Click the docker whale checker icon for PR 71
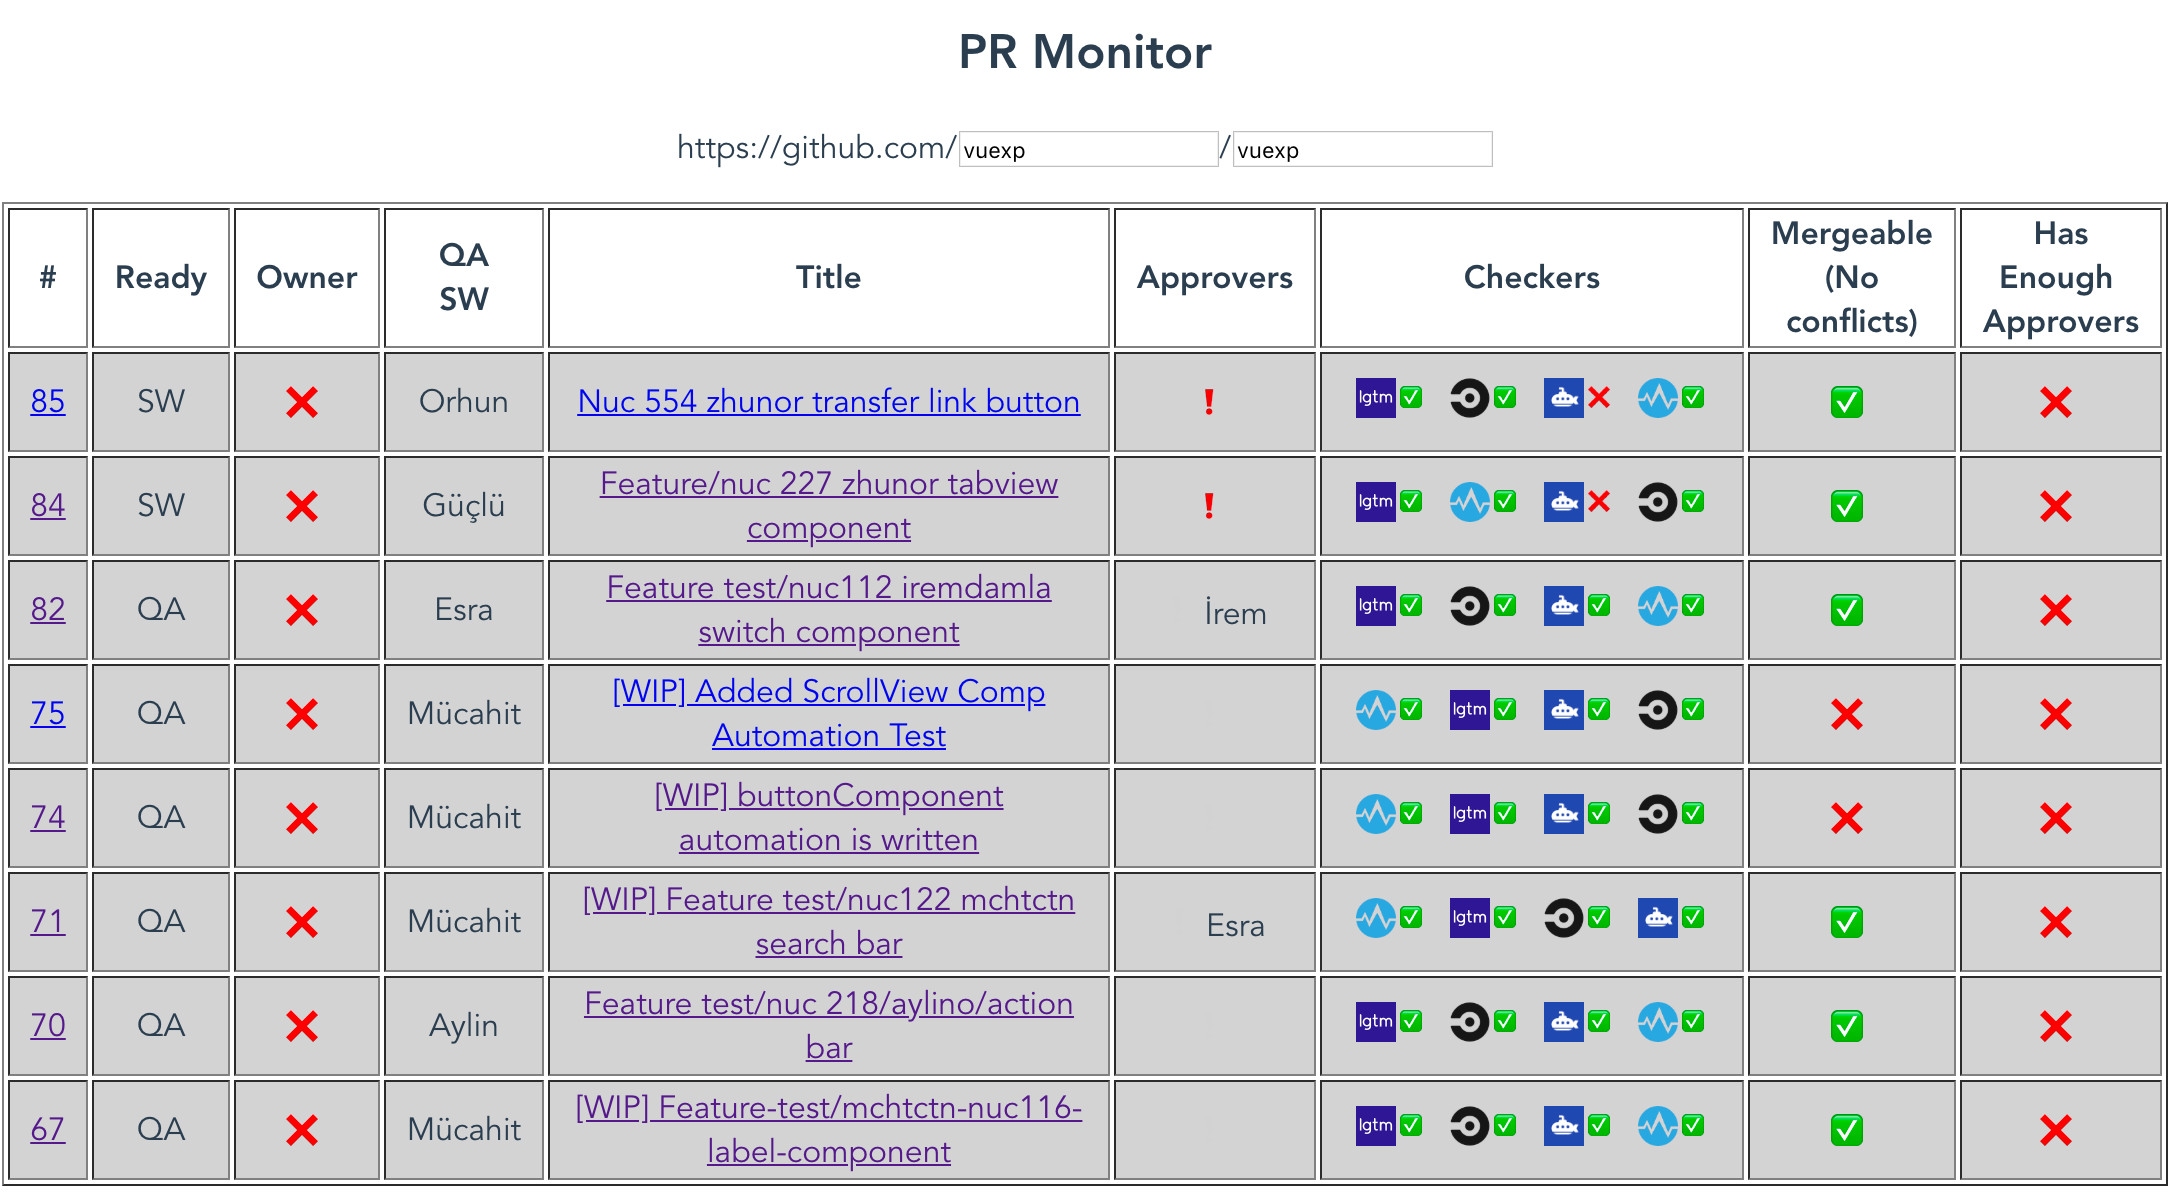 coord(1657,918)
